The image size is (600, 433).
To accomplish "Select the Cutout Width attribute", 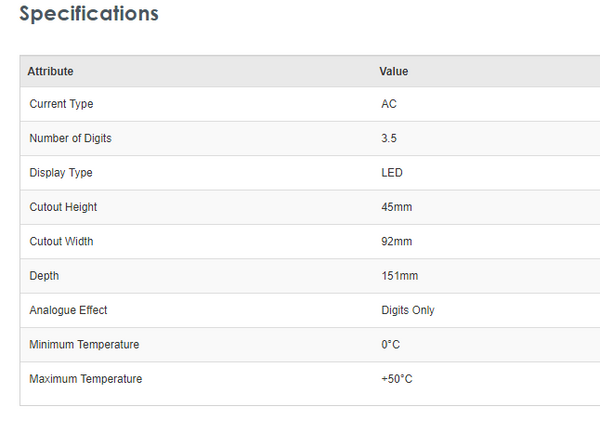I will [61, 241].
